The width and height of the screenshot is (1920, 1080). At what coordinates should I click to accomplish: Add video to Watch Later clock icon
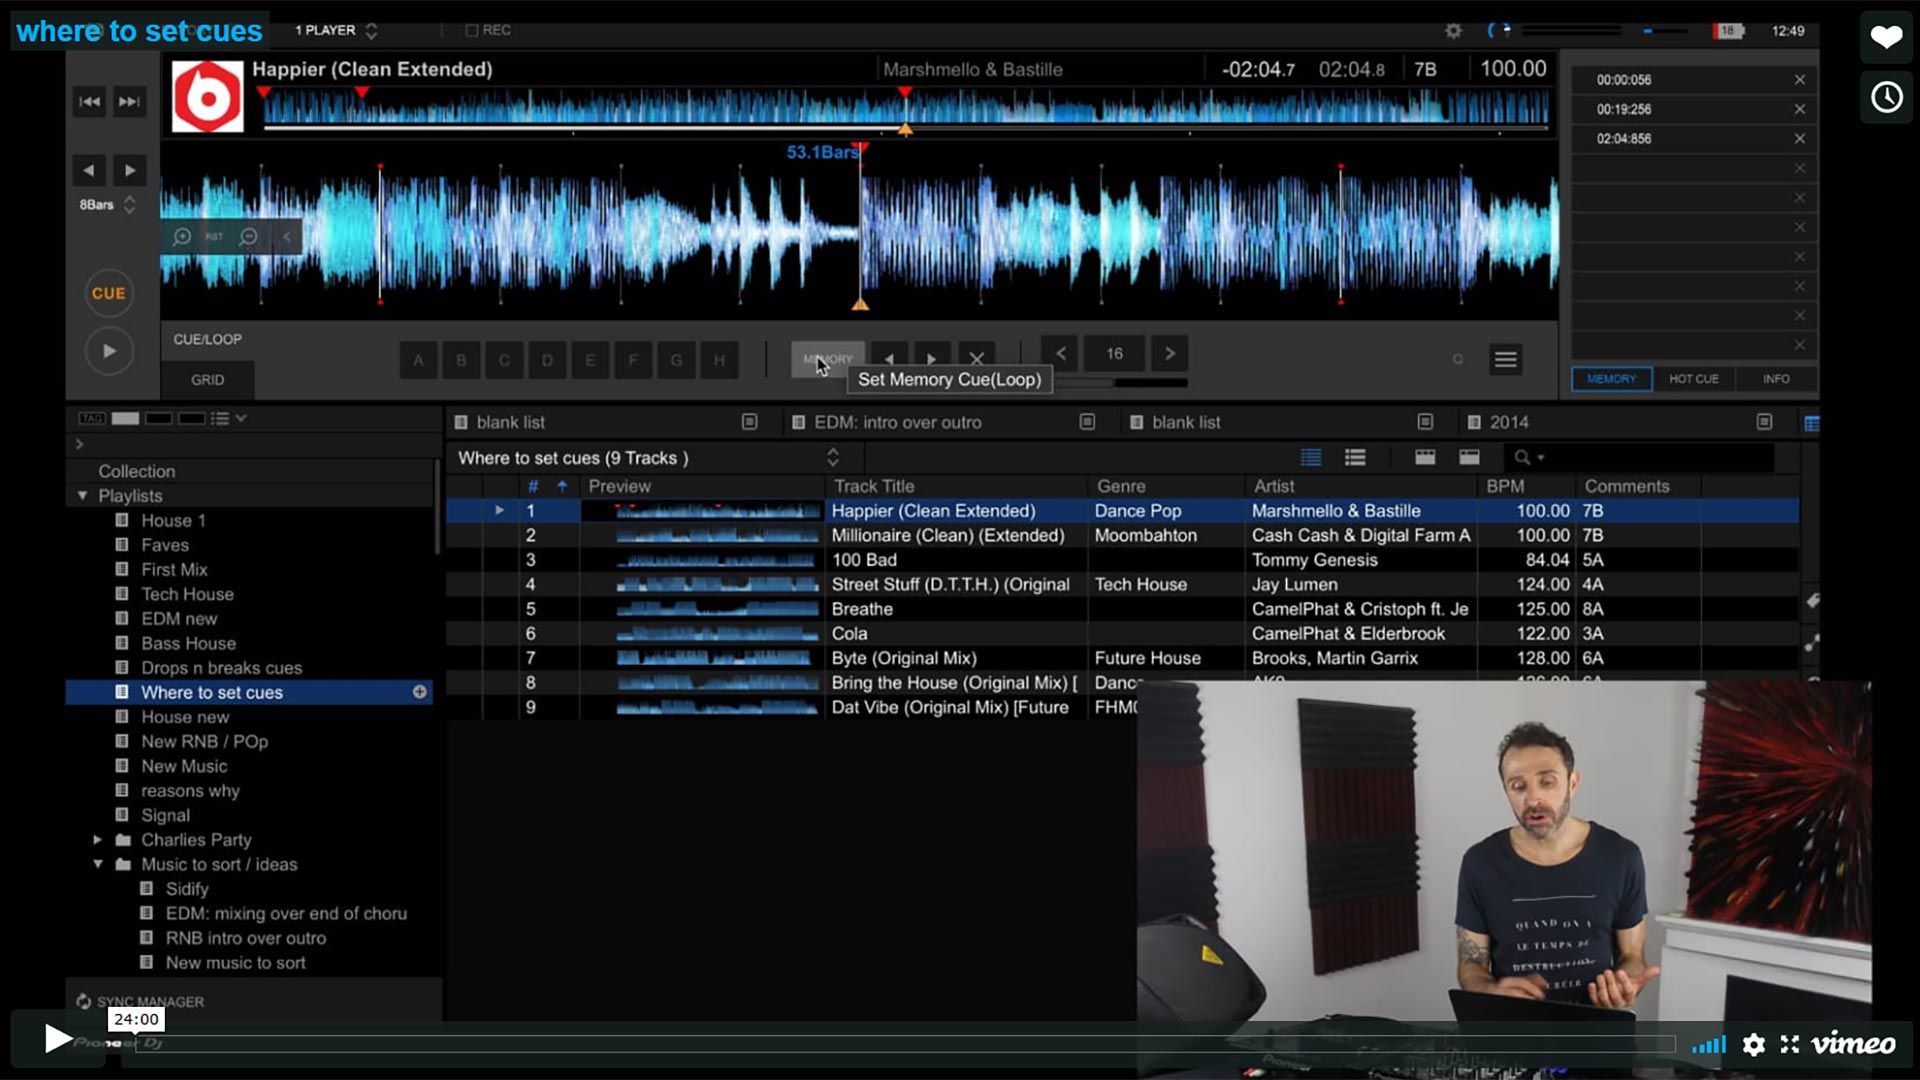click(1887, 97)
